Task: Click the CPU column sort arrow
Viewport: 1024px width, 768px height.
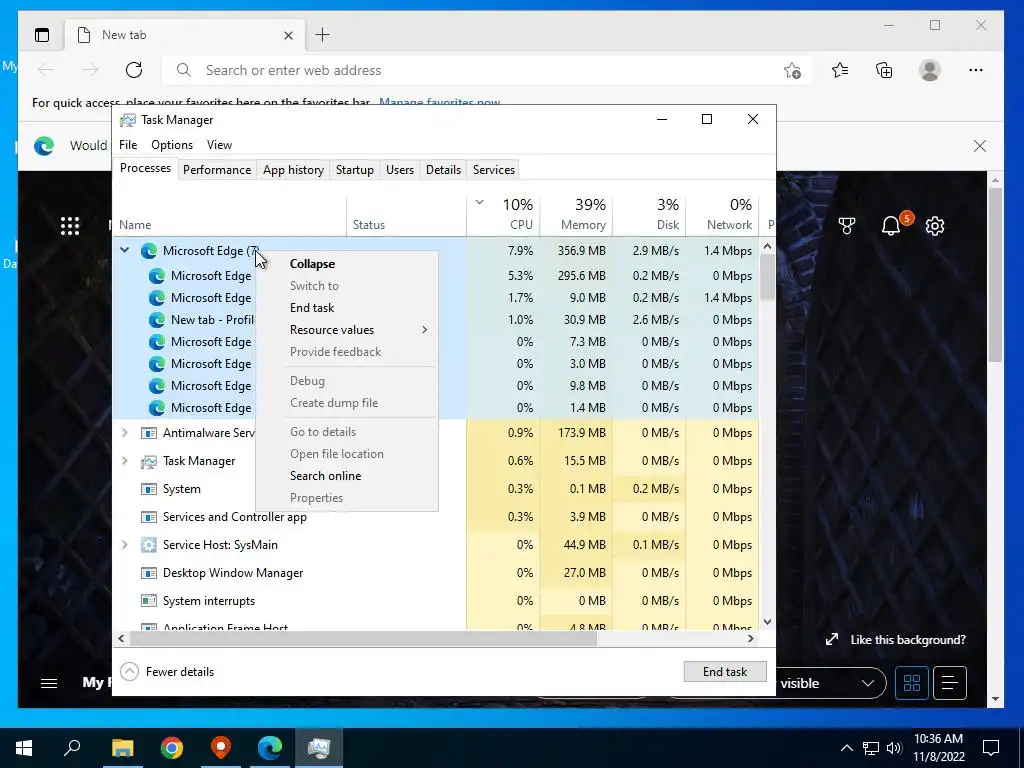Action: [x=479, y=202]
